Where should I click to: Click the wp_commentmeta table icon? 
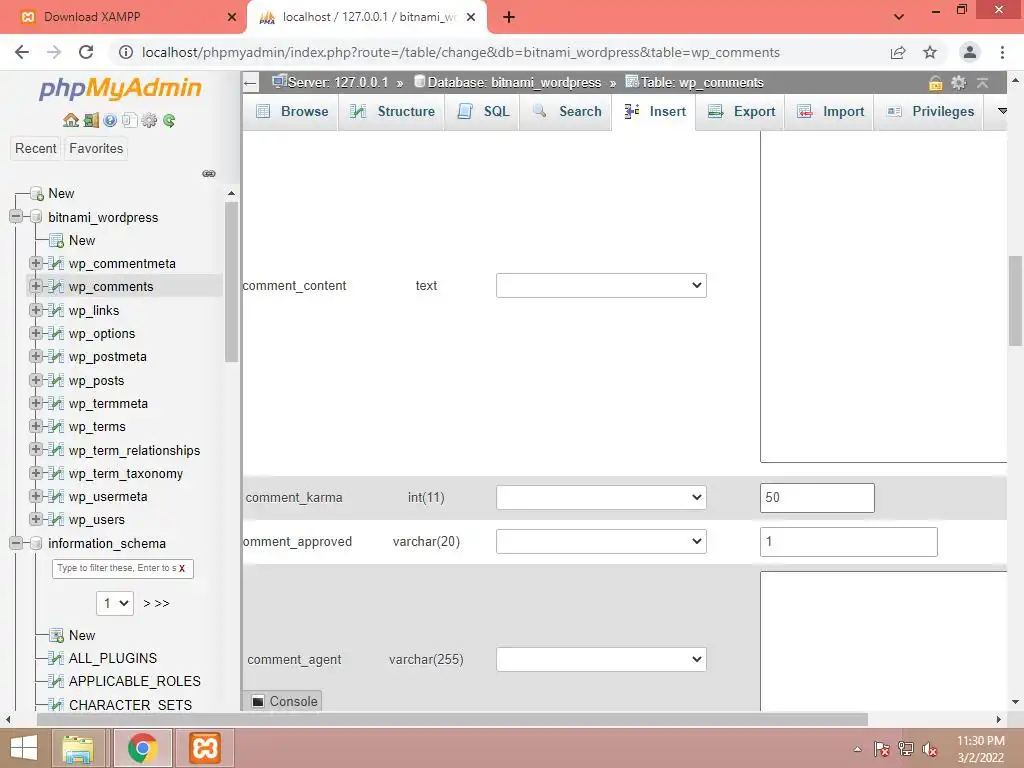[x=57, y=263]
